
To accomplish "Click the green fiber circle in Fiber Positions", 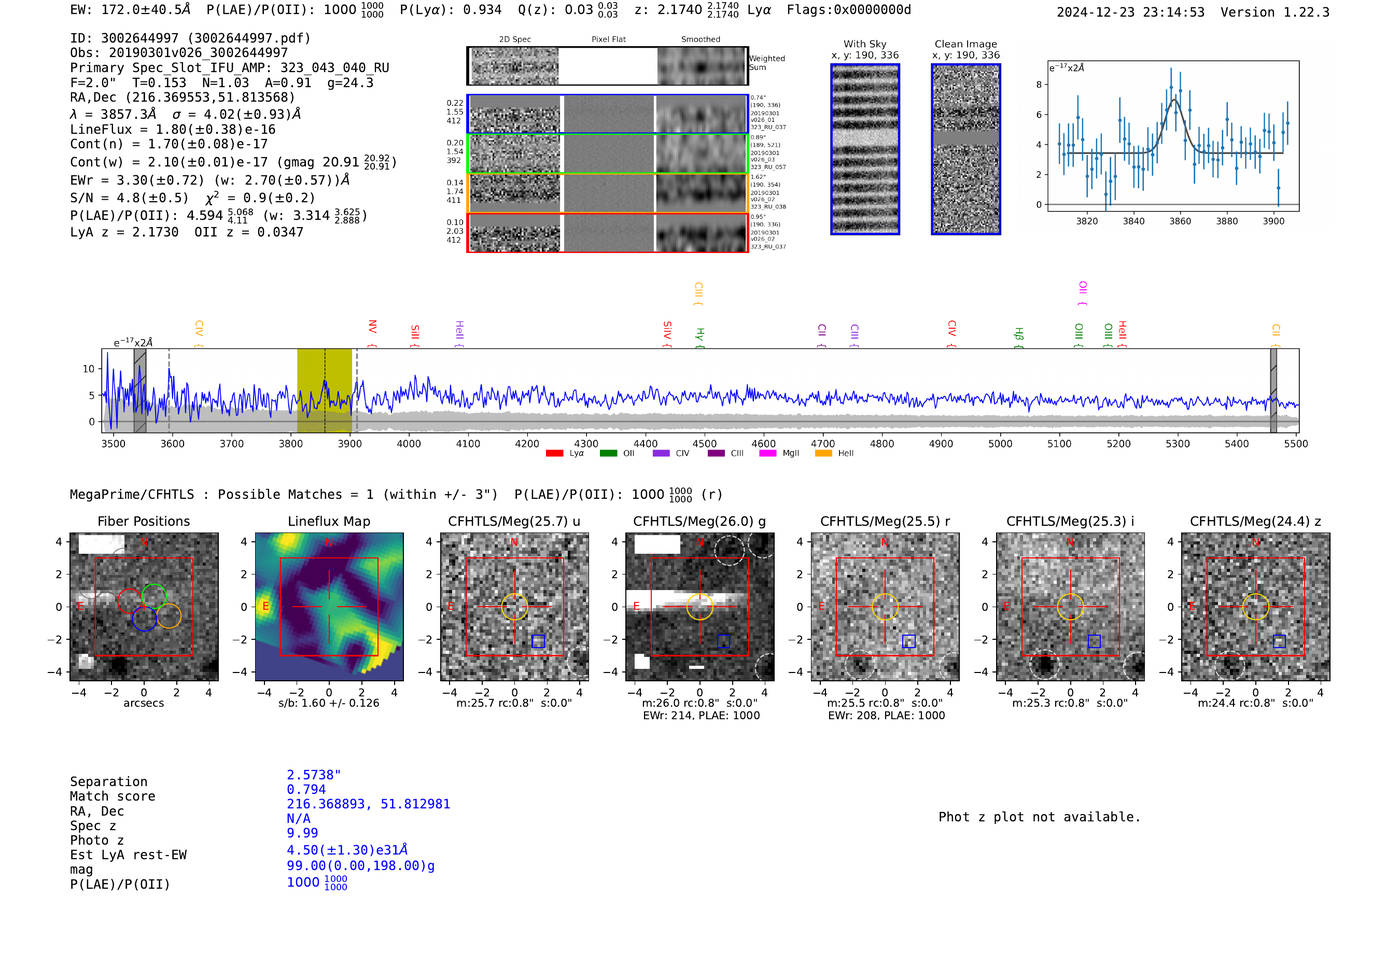I will tap(153, 595).
